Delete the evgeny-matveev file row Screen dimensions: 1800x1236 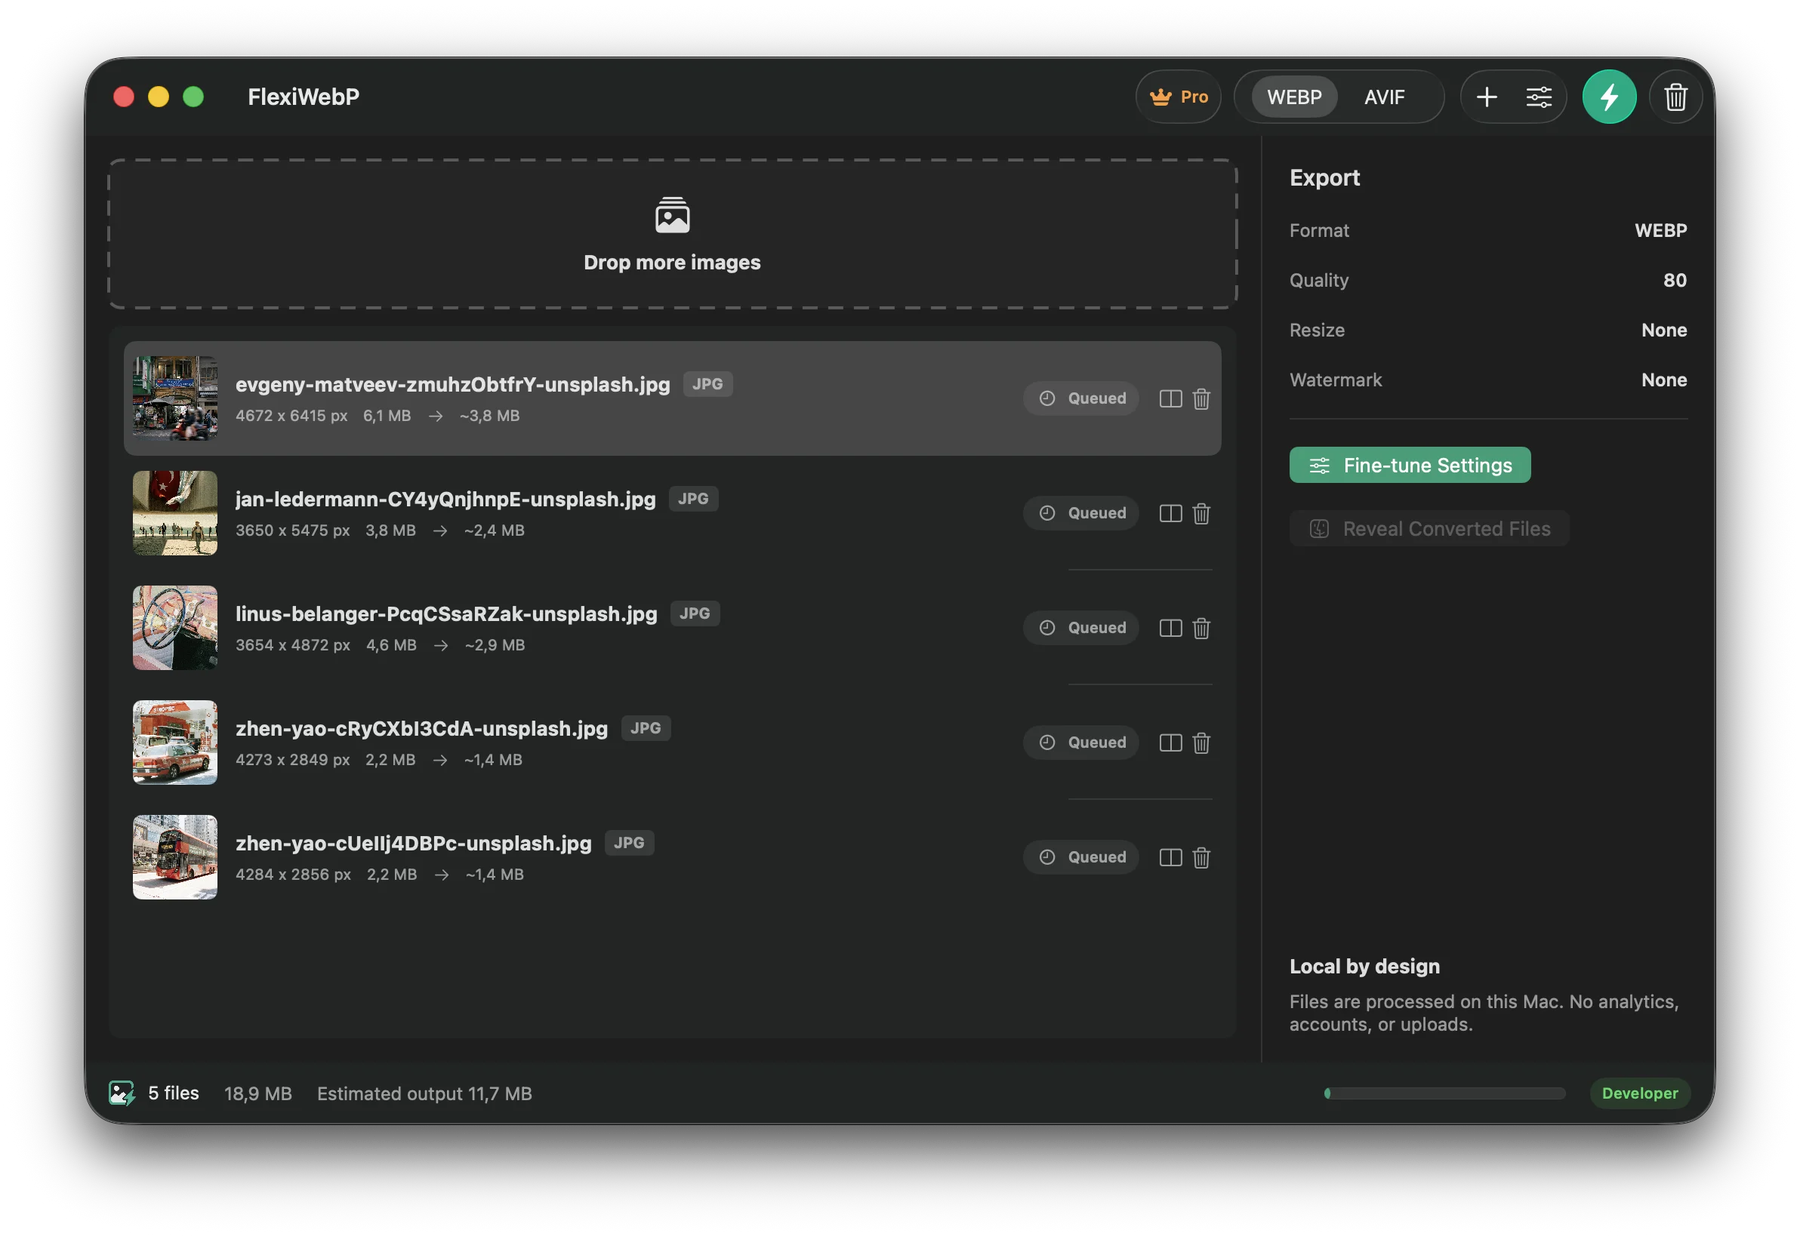click(1201, 398)
